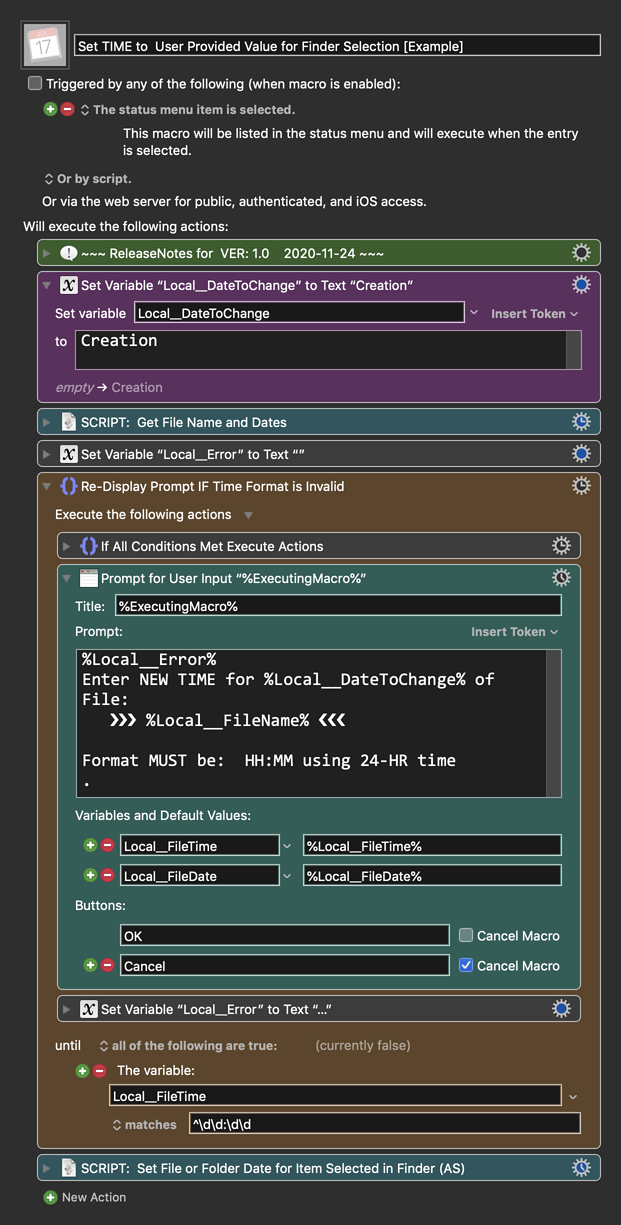The image size is (621, 1225).
Task: Click the ReleaseNotes comment icon
Action: pos(68,253)
